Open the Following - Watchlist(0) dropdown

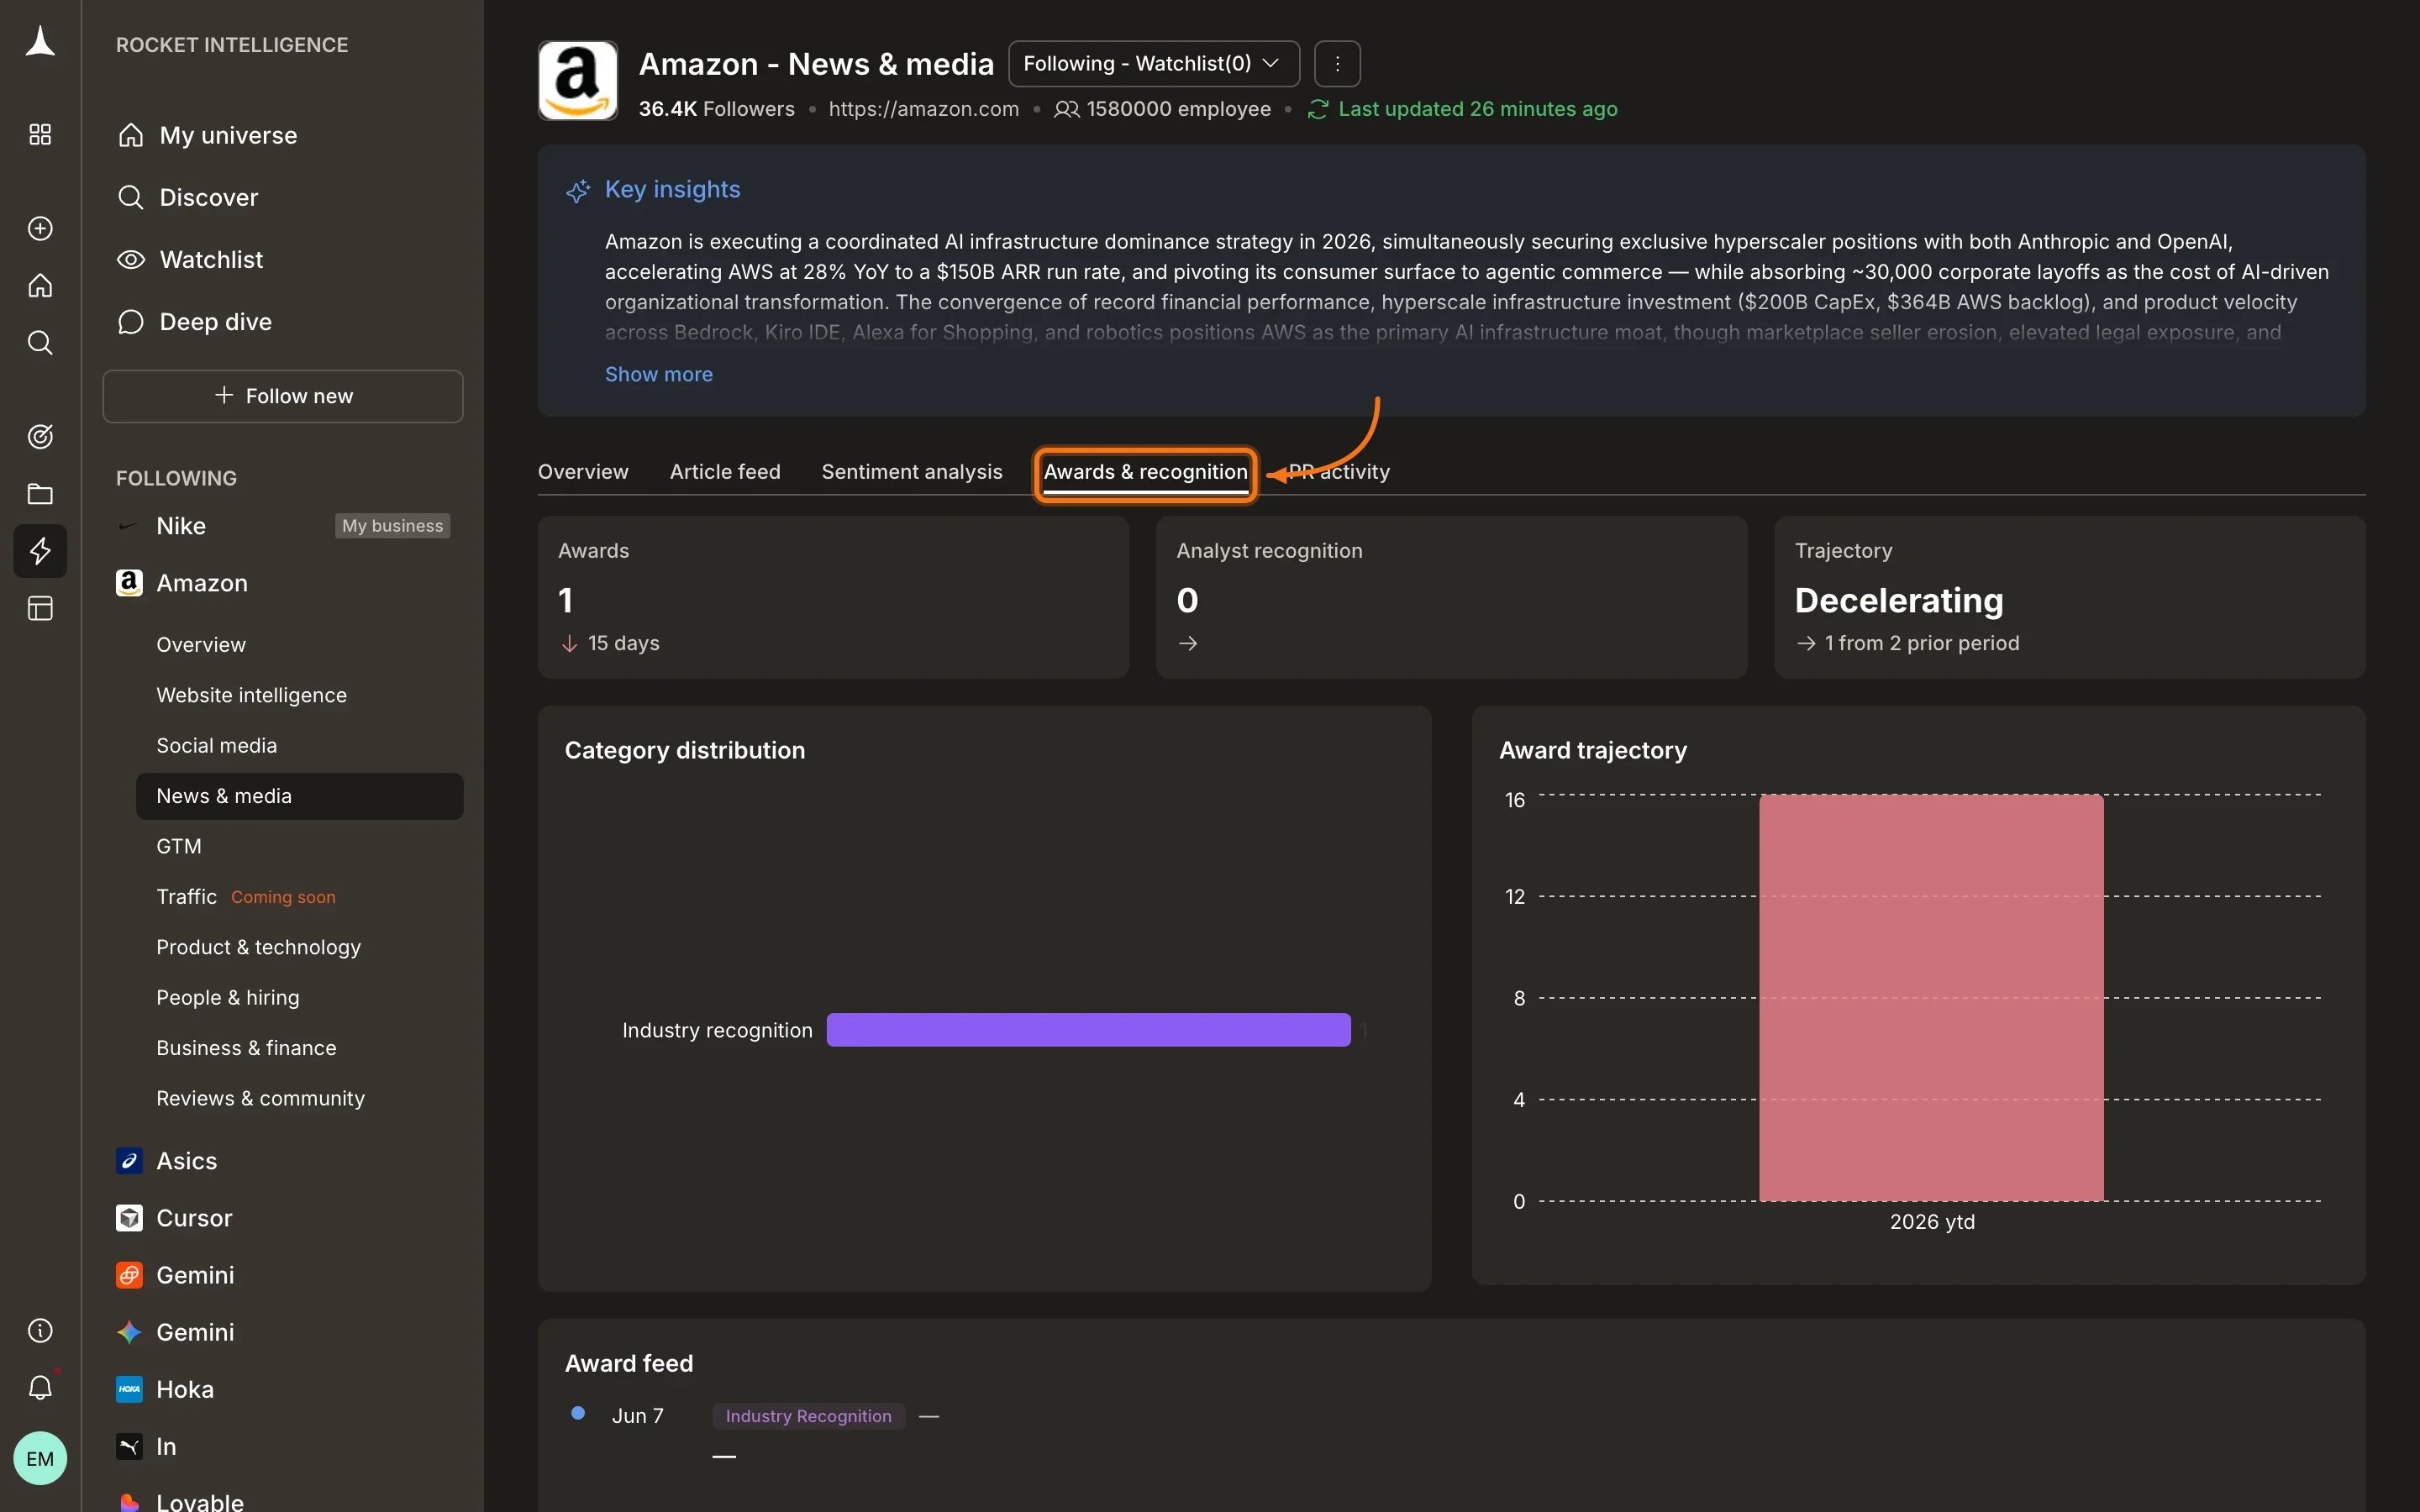tap(1154, 64)
